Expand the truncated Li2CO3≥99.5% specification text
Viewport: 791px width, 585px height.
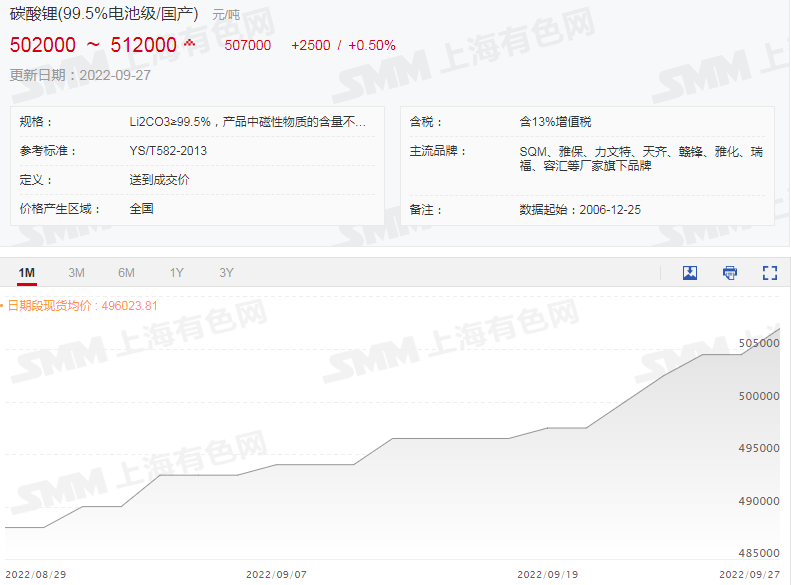pyautogui.click(x=247, y=122)
